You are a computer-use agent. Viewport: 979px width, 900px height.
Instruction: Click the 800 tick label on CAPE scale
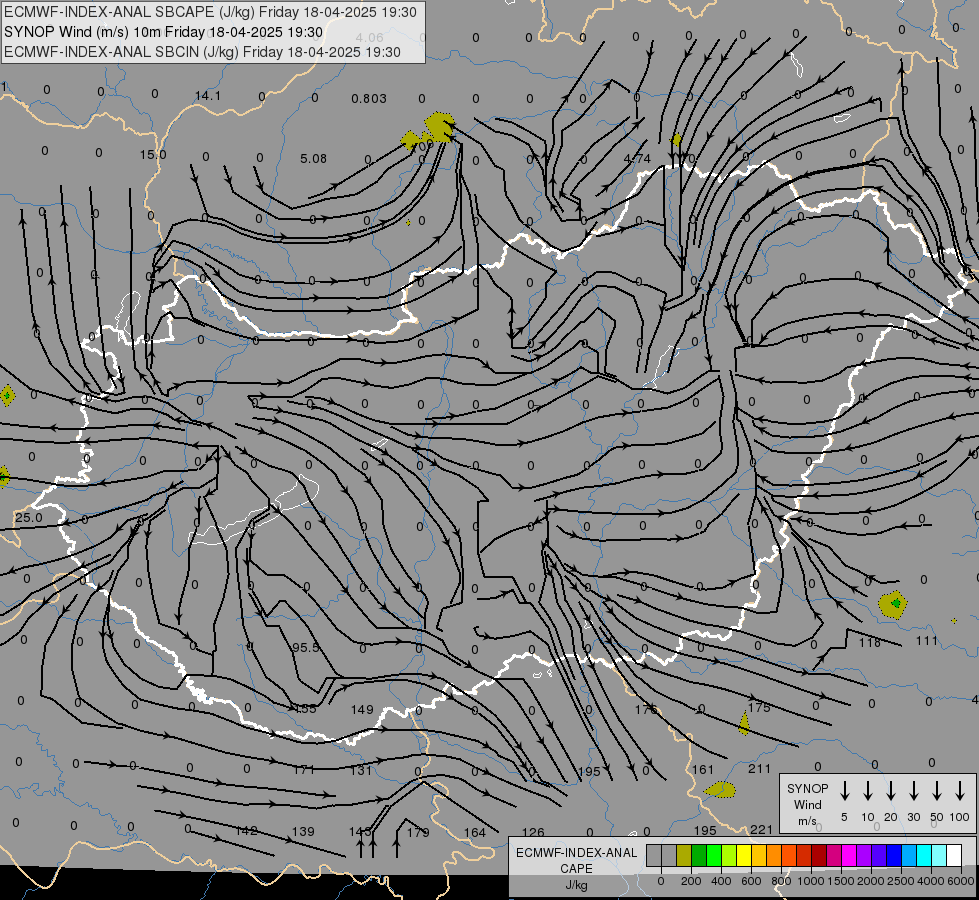(x=781, y=881)
